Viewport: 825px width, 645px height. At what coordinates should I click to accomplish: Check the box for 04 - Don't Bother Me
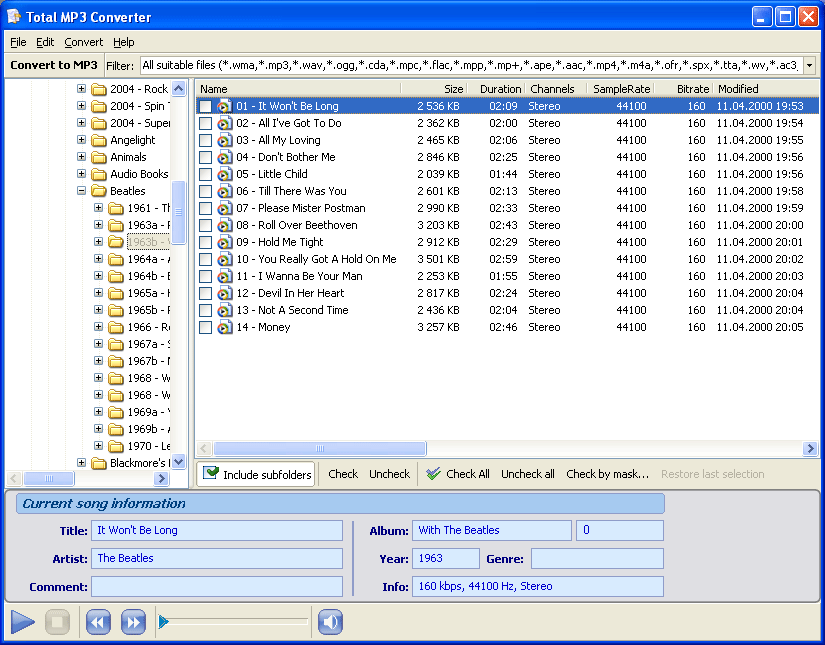coord(205,157)
